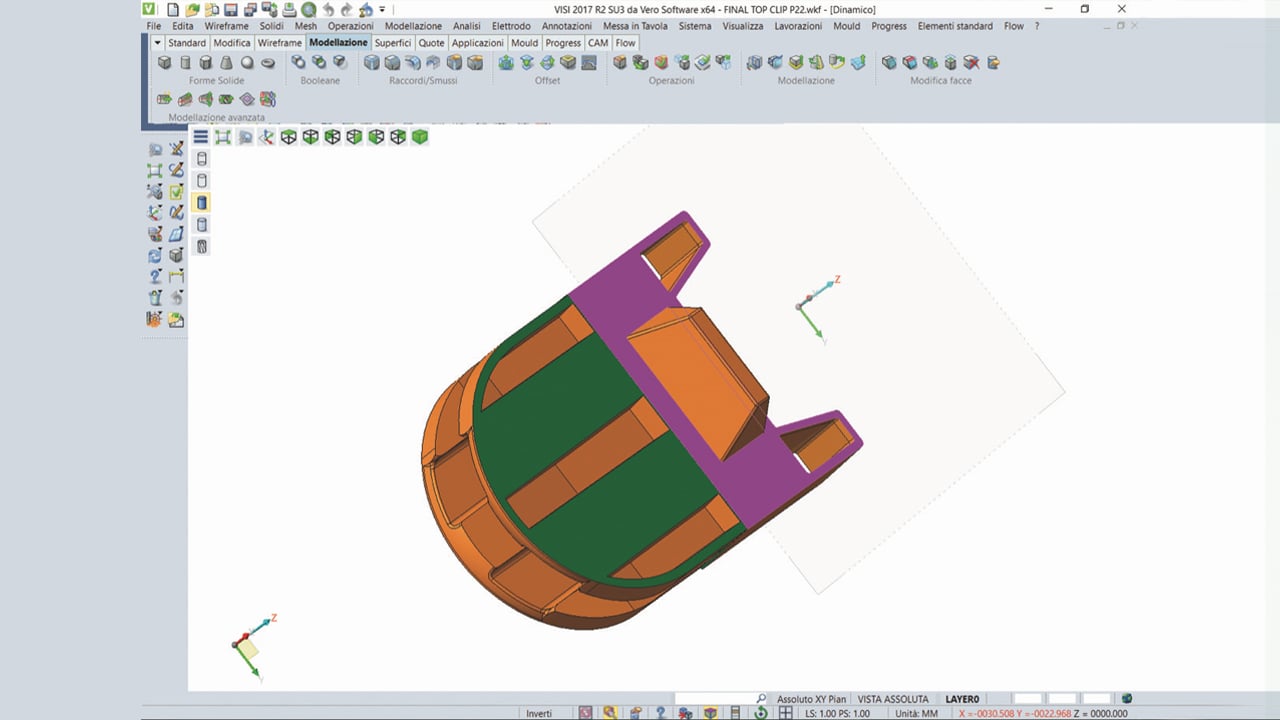Open the ribbon tab dropdown arrow before Standard
Viewport: 1280px width, 720px height.
pyautogui.click(x=157, y=43)
